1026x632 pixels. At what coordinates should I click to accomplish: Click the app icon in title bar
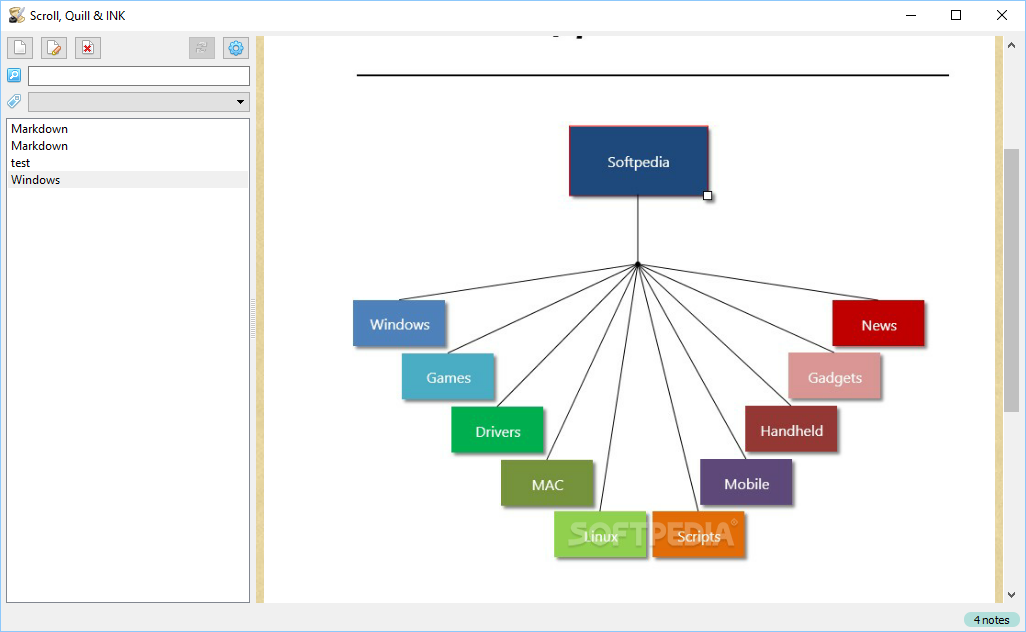click(16, 15)
